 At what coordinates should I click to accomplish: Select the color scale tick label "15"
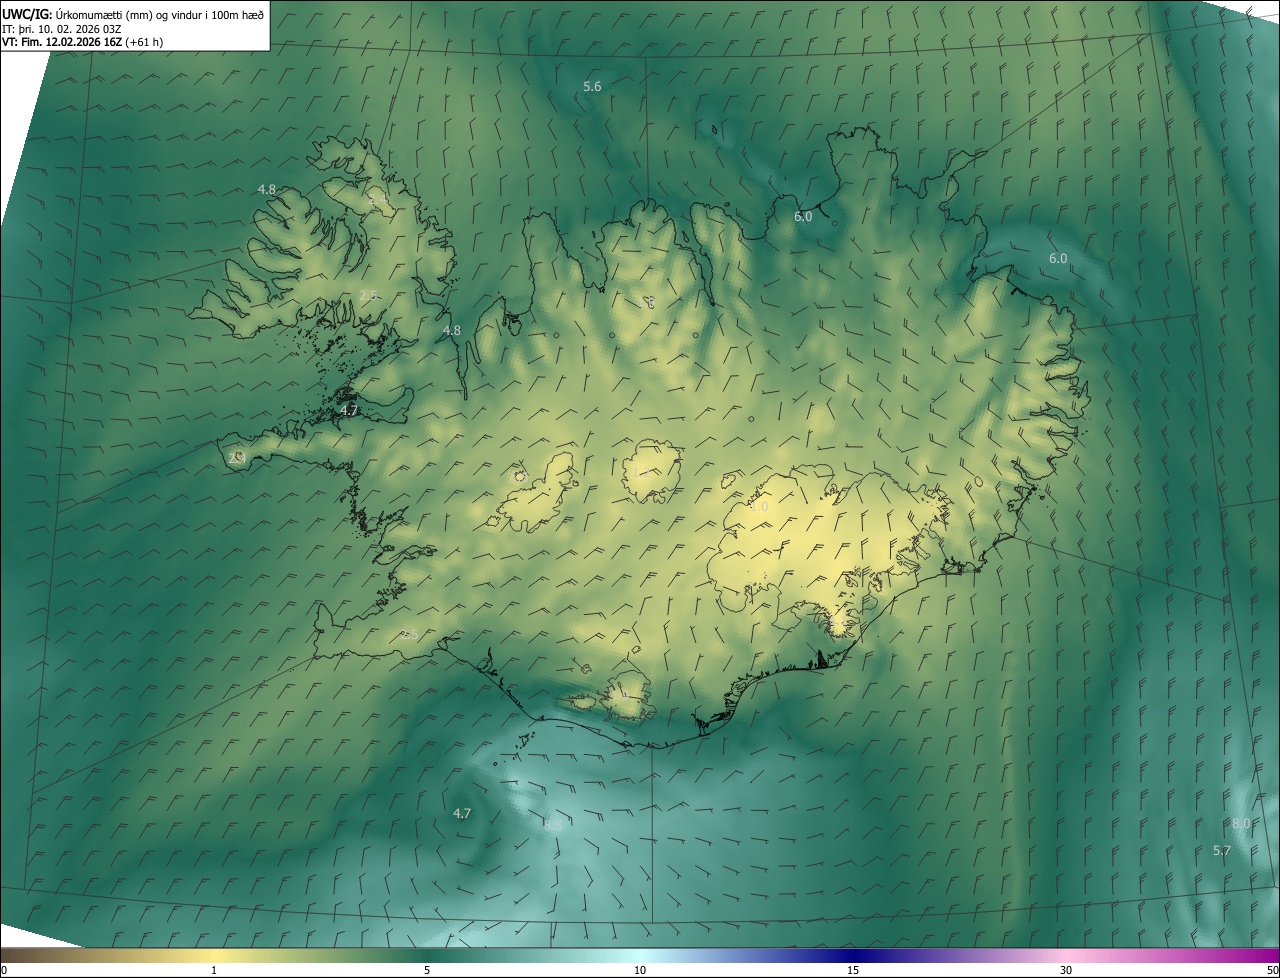[x=853, y=970]
